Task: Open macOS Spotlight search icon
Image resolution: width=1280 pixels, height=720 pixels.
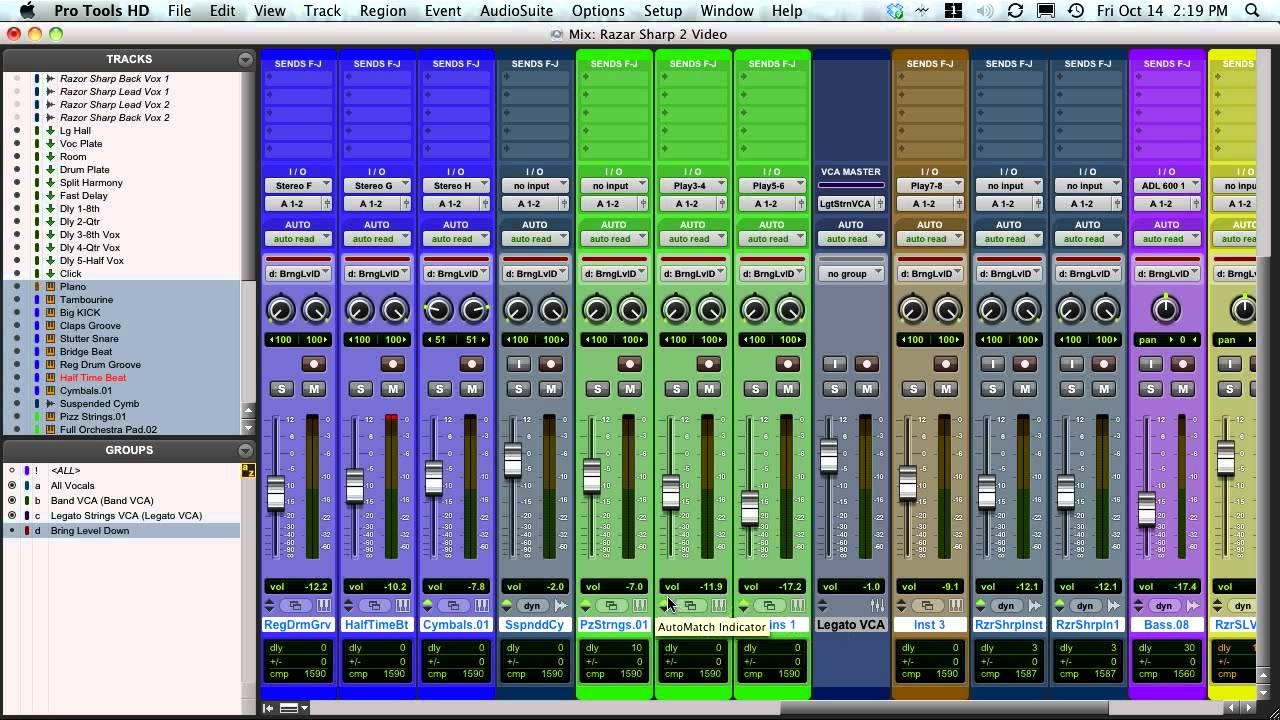Action: pyautogui.click(x=1254, y=11)
